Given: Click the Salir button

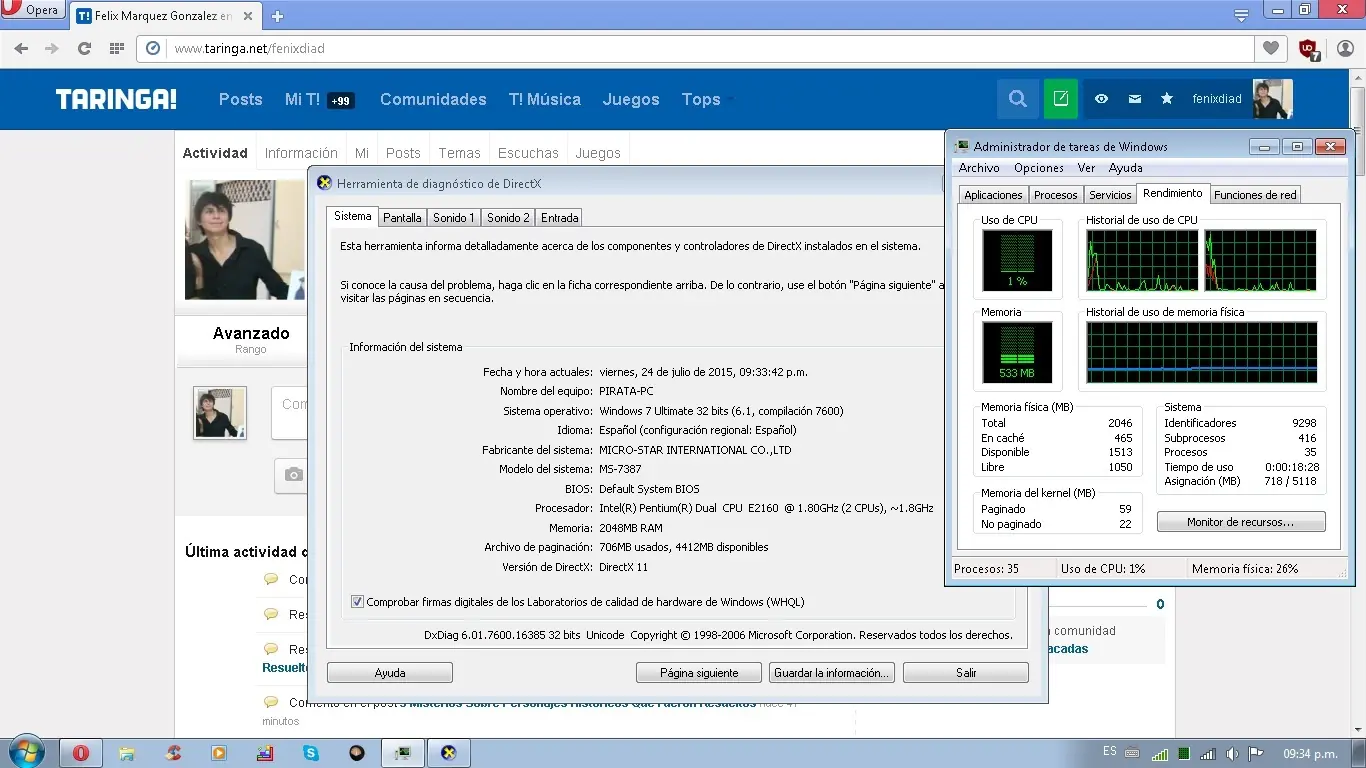Looking at the screenshot, I should 966,673.
